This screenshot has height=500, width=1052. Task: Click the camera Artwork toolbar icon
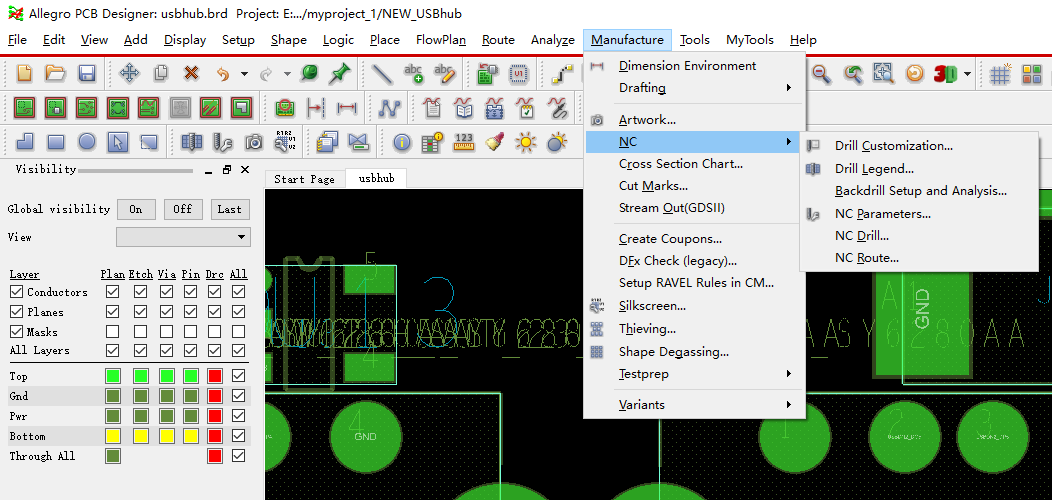coord(254,142)
